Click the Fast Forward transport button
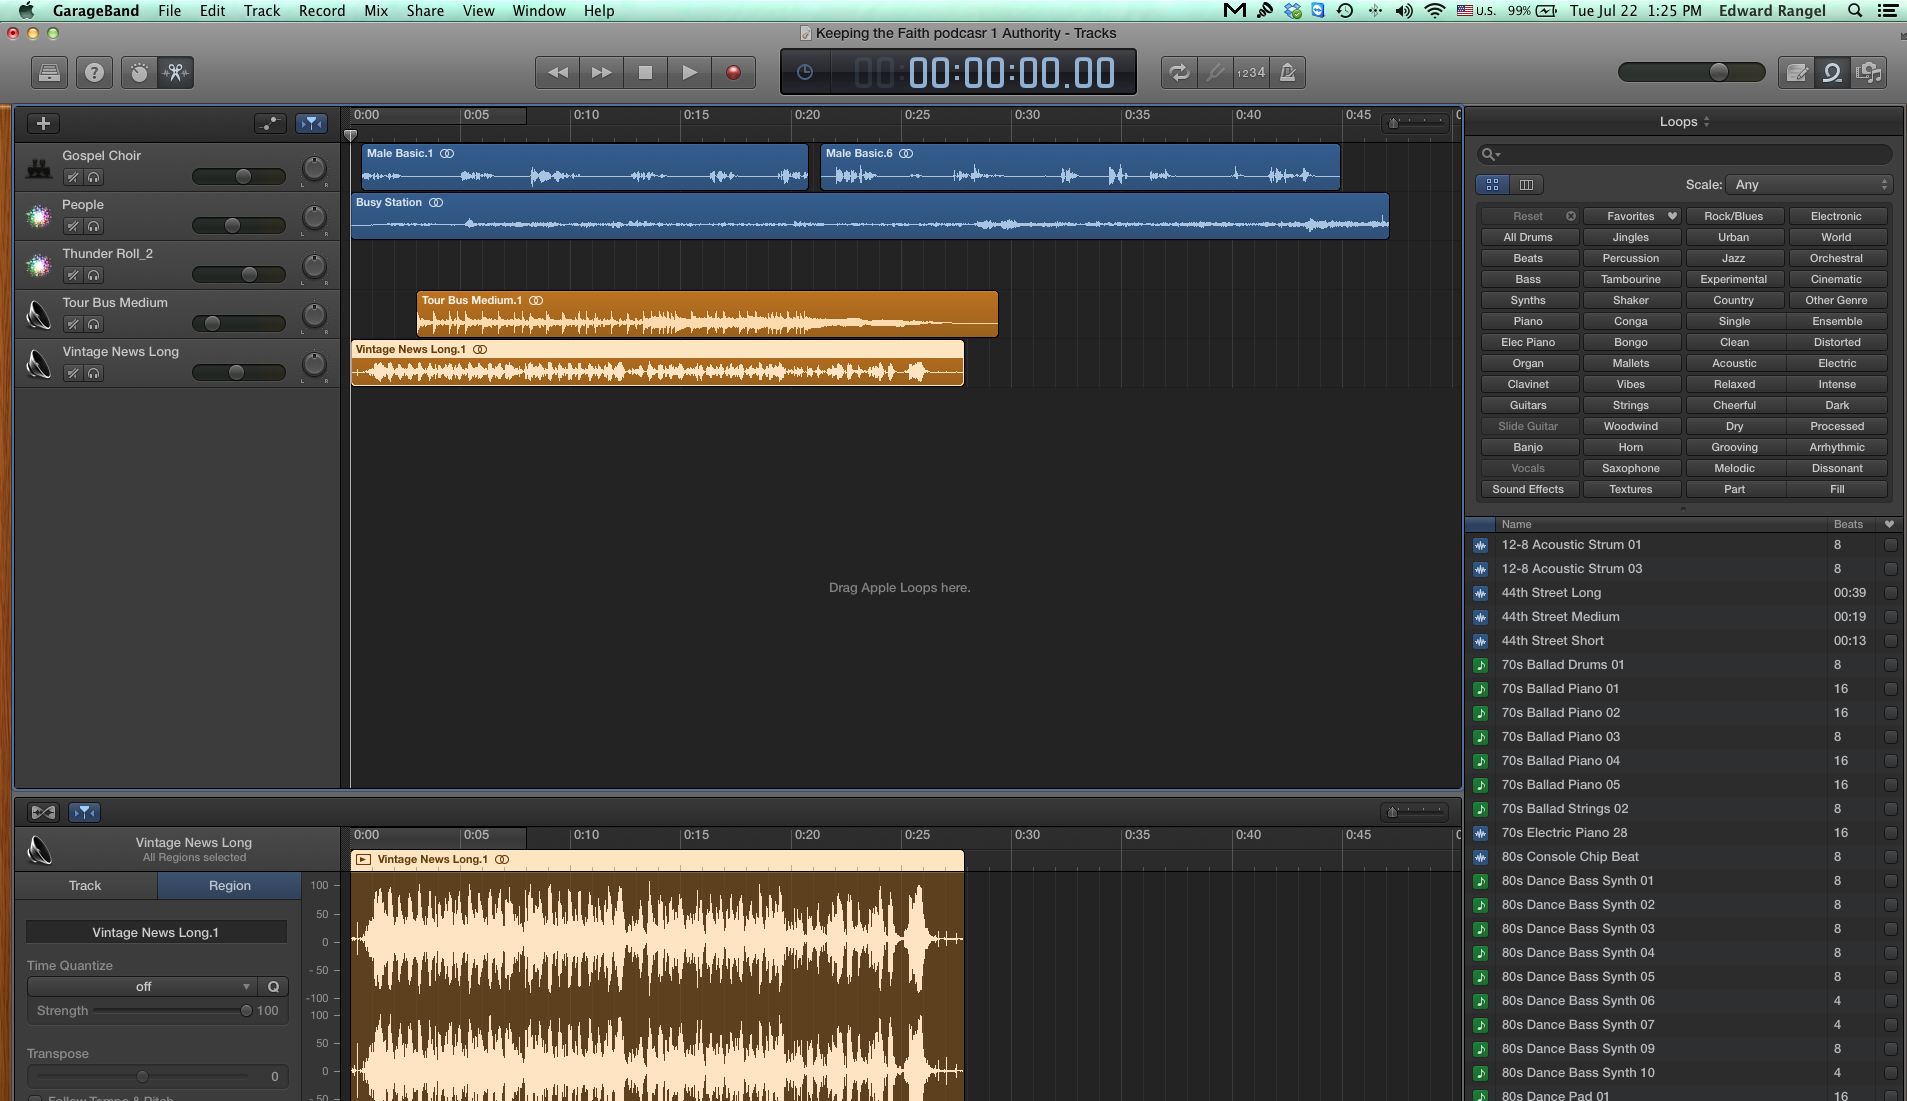1907x1101 pixels. [x=601, y=72]
